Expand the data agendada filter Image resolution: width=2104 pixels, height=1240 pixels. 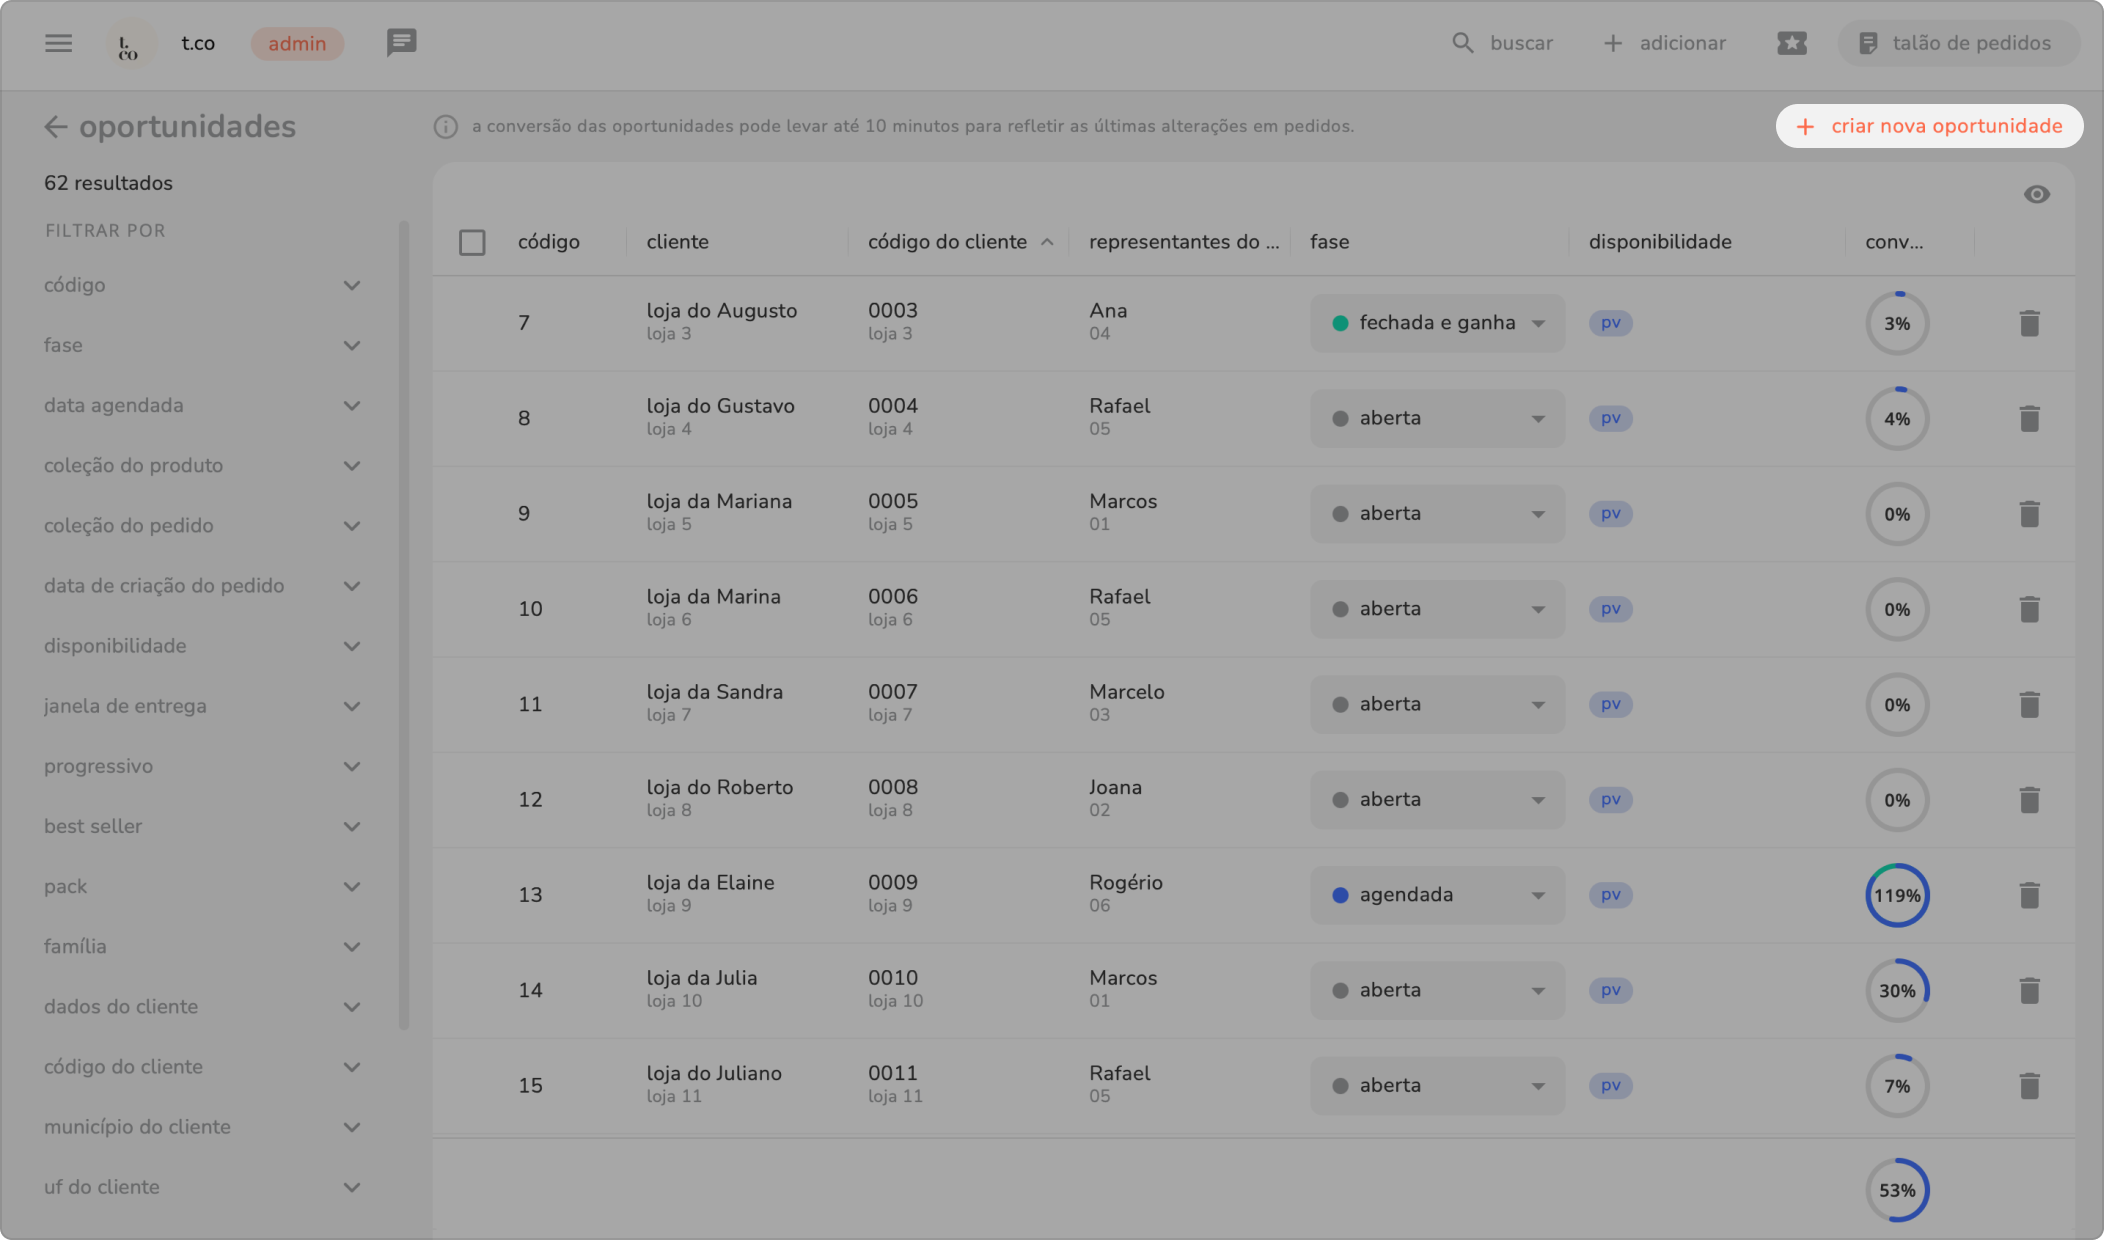point(351,406)
